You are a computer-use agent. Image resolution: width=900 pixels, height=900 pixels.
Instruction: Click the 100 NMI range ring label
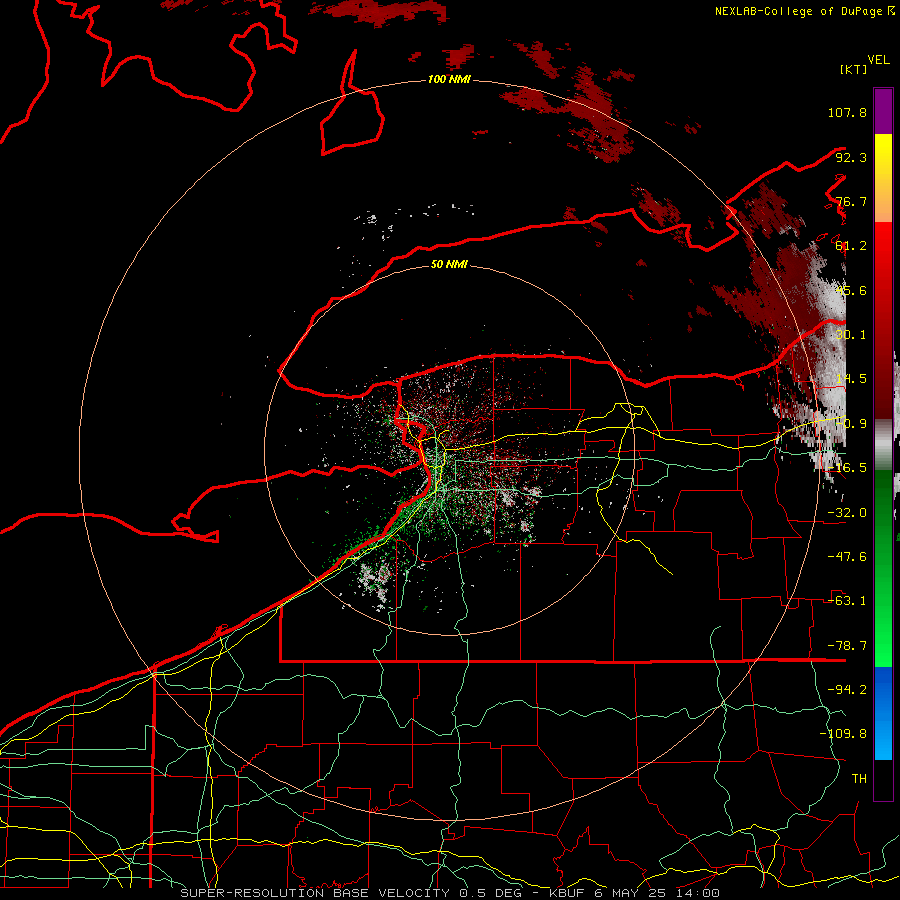click(449, 79)
